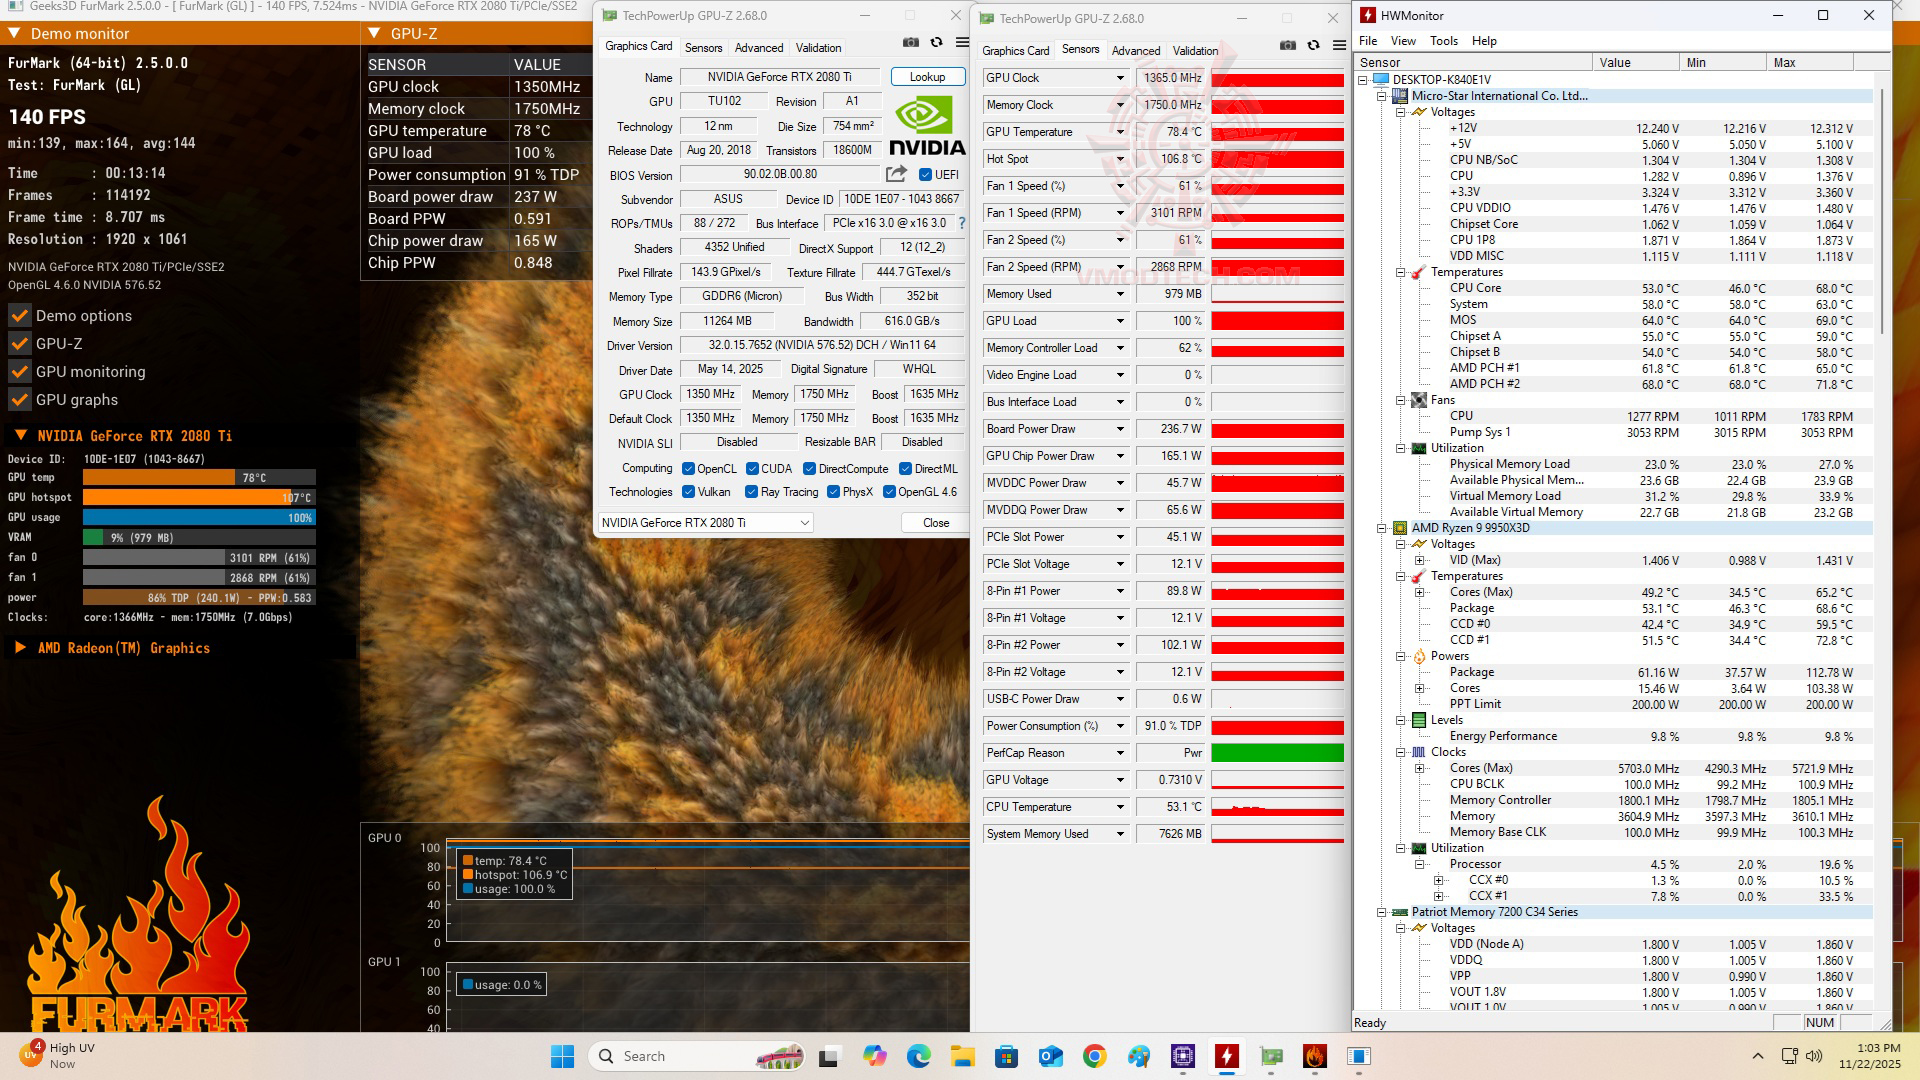Viewport: 1920px width, 1080px height.
Task: Click the BIOS share/export icon
Action: pyautogui.click(x=896, y=174)
